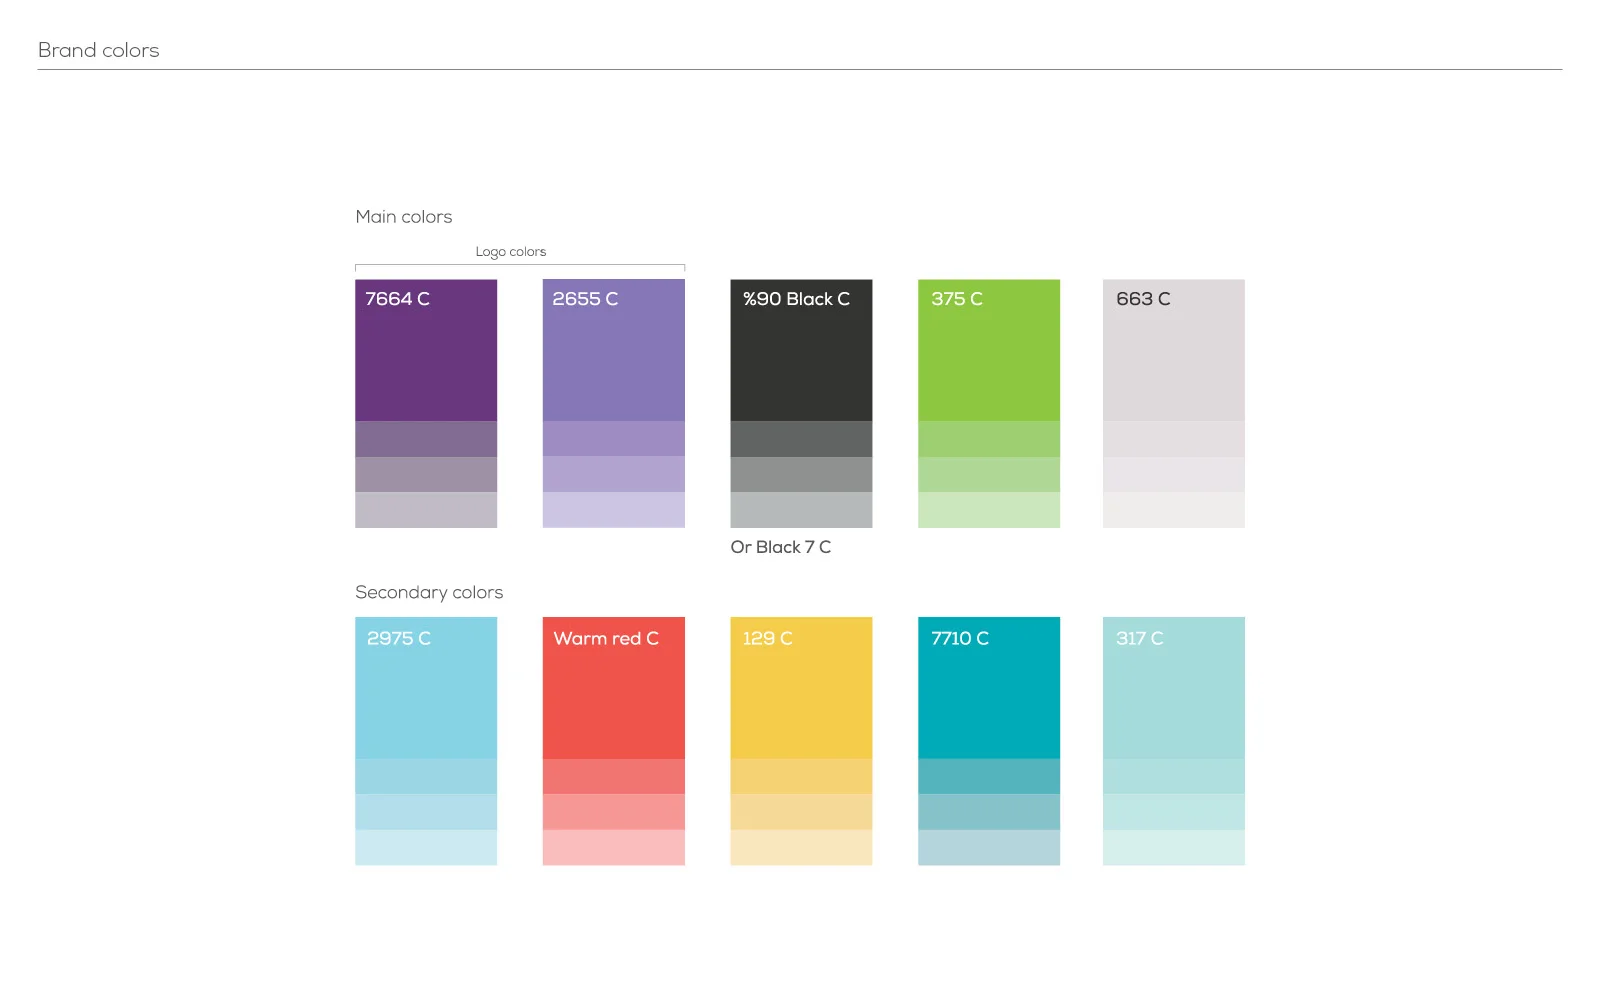Pick the lightest tint under 7710 C
This screenshot has width=1600, height=1000.
[x=989, y=847]
